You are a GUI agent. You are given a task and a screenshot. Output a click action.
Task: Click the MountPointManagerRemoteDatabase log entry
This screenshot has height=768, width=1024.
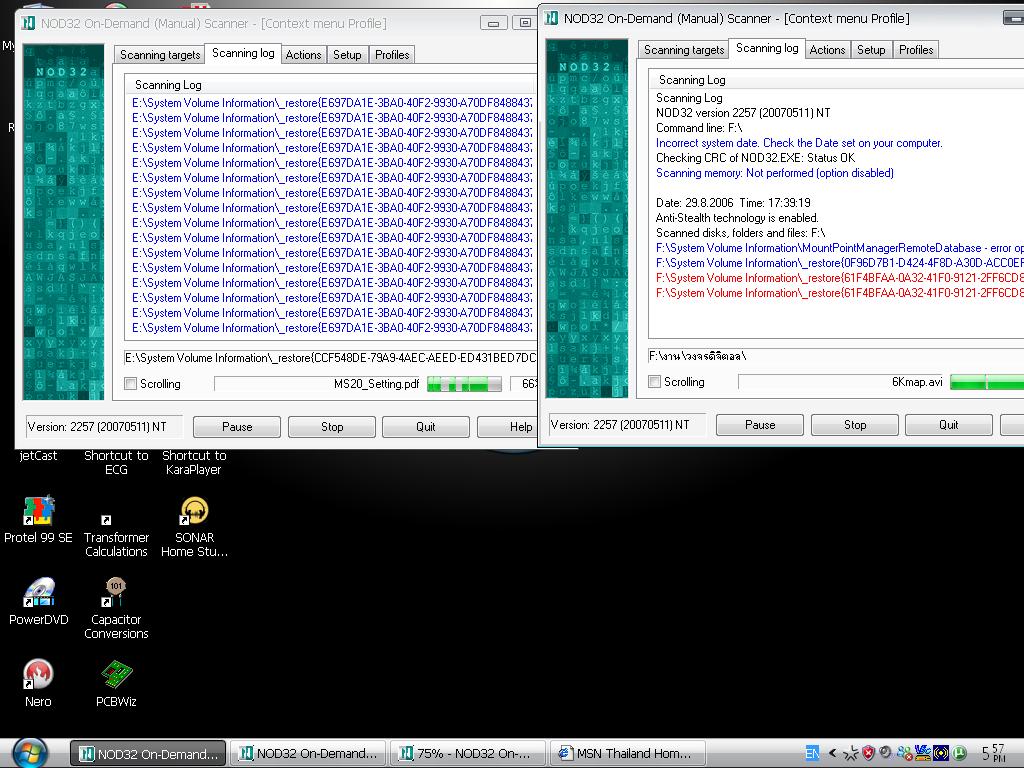(x=840, y=248)
